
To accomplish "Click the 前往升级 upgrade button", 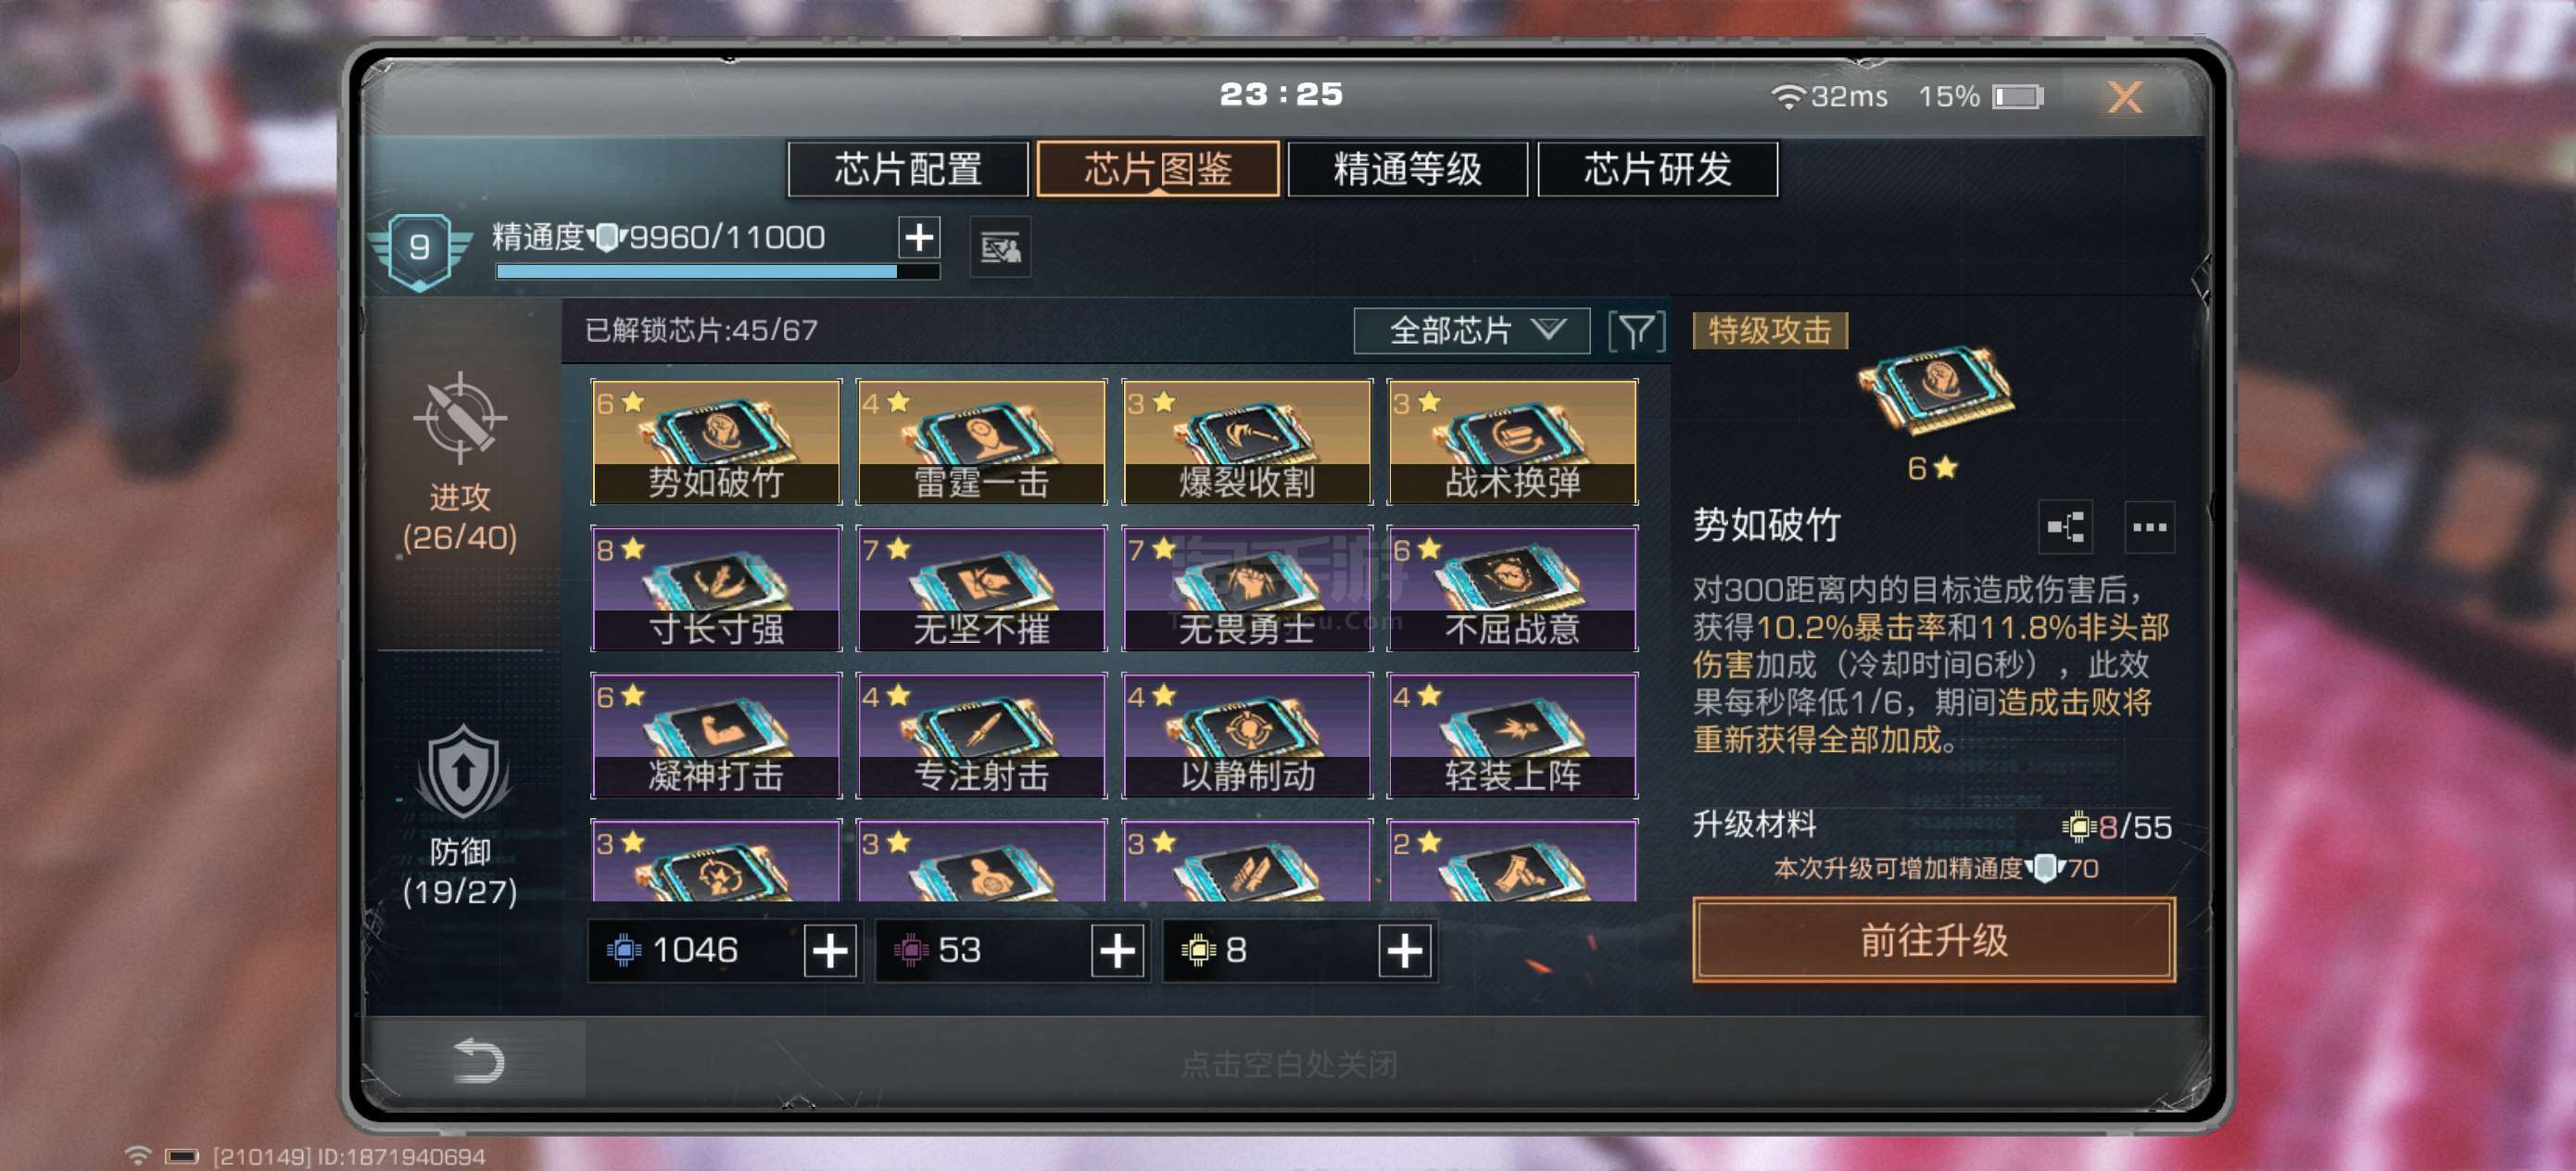I will coord(1933,940).
